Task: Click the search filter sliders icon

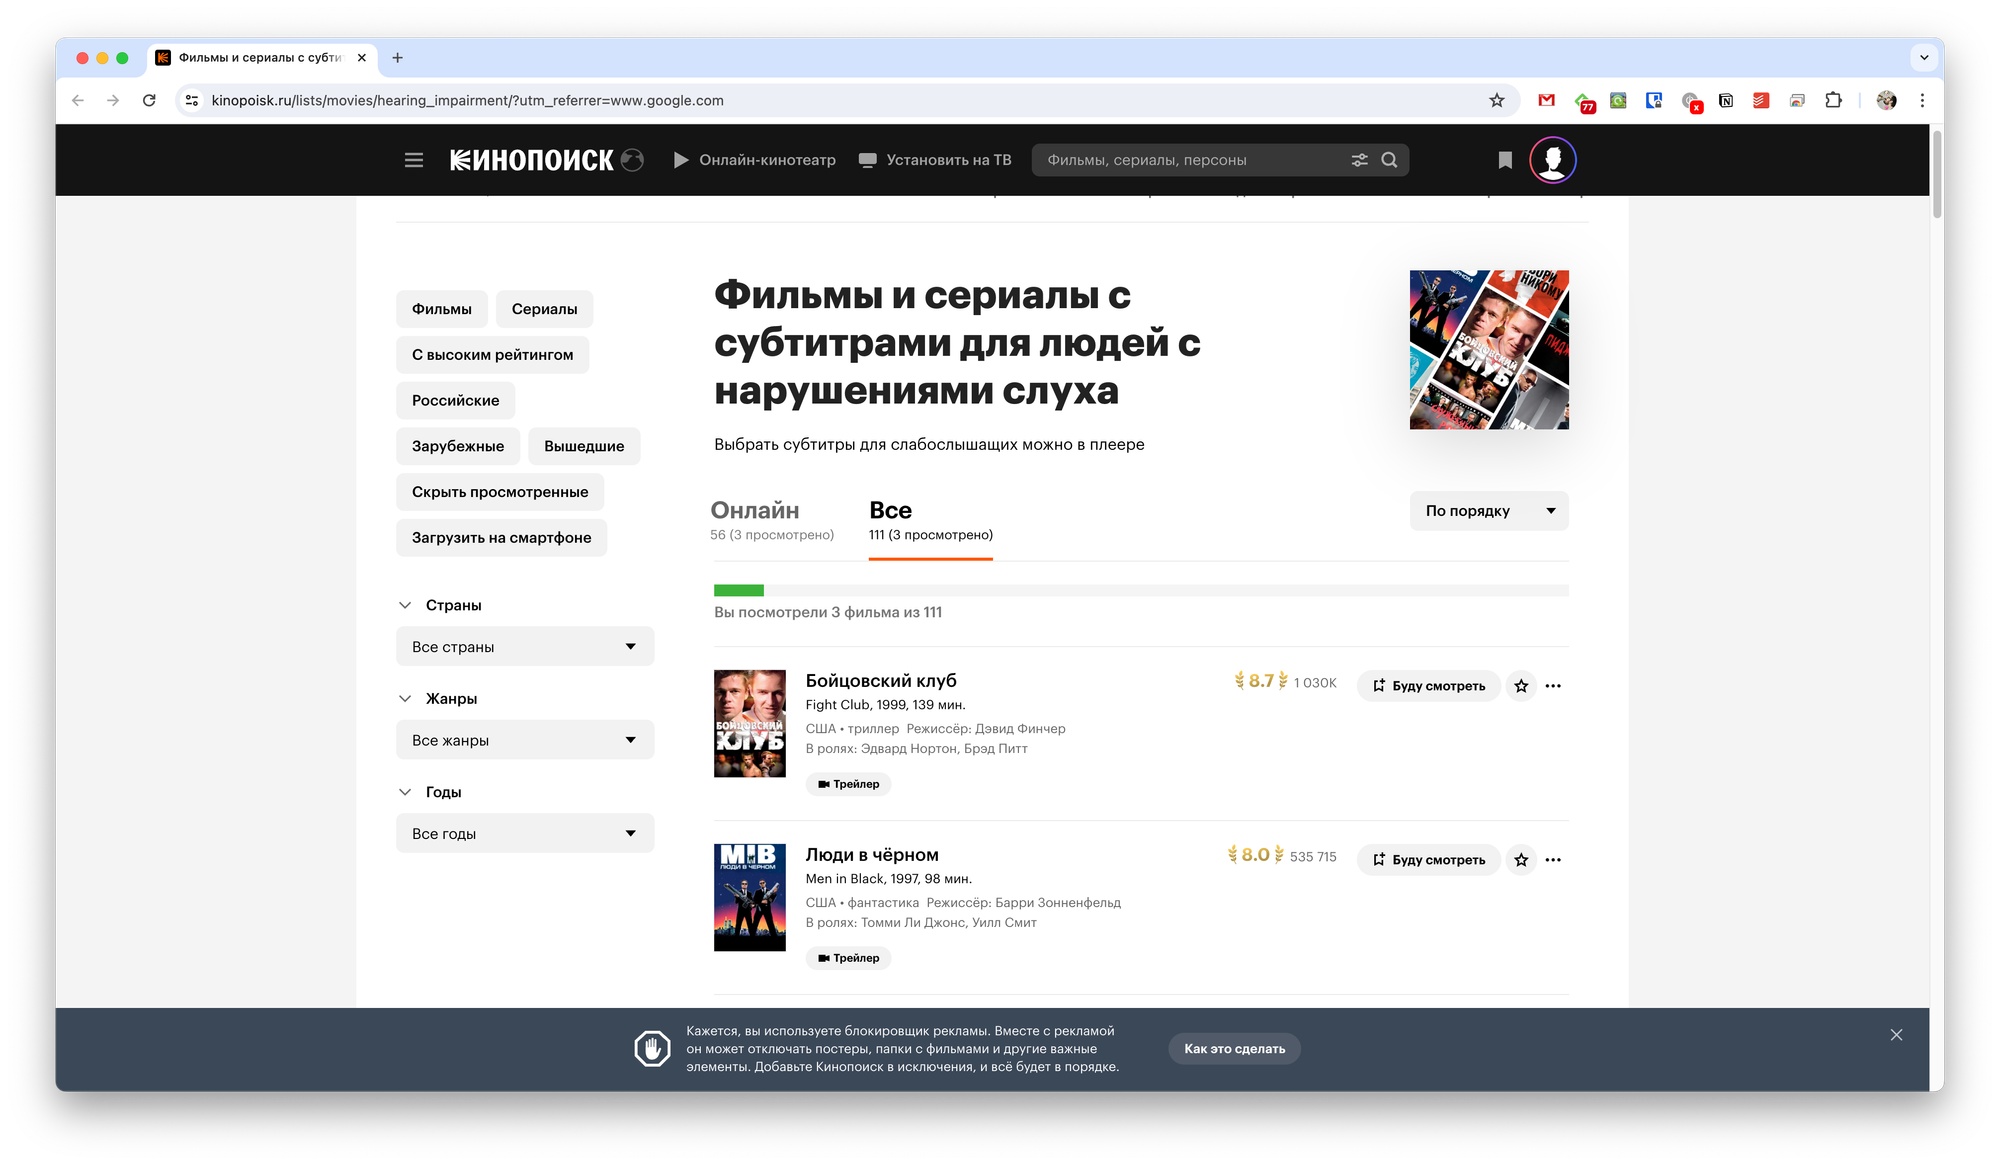Action: (1359, 160)
